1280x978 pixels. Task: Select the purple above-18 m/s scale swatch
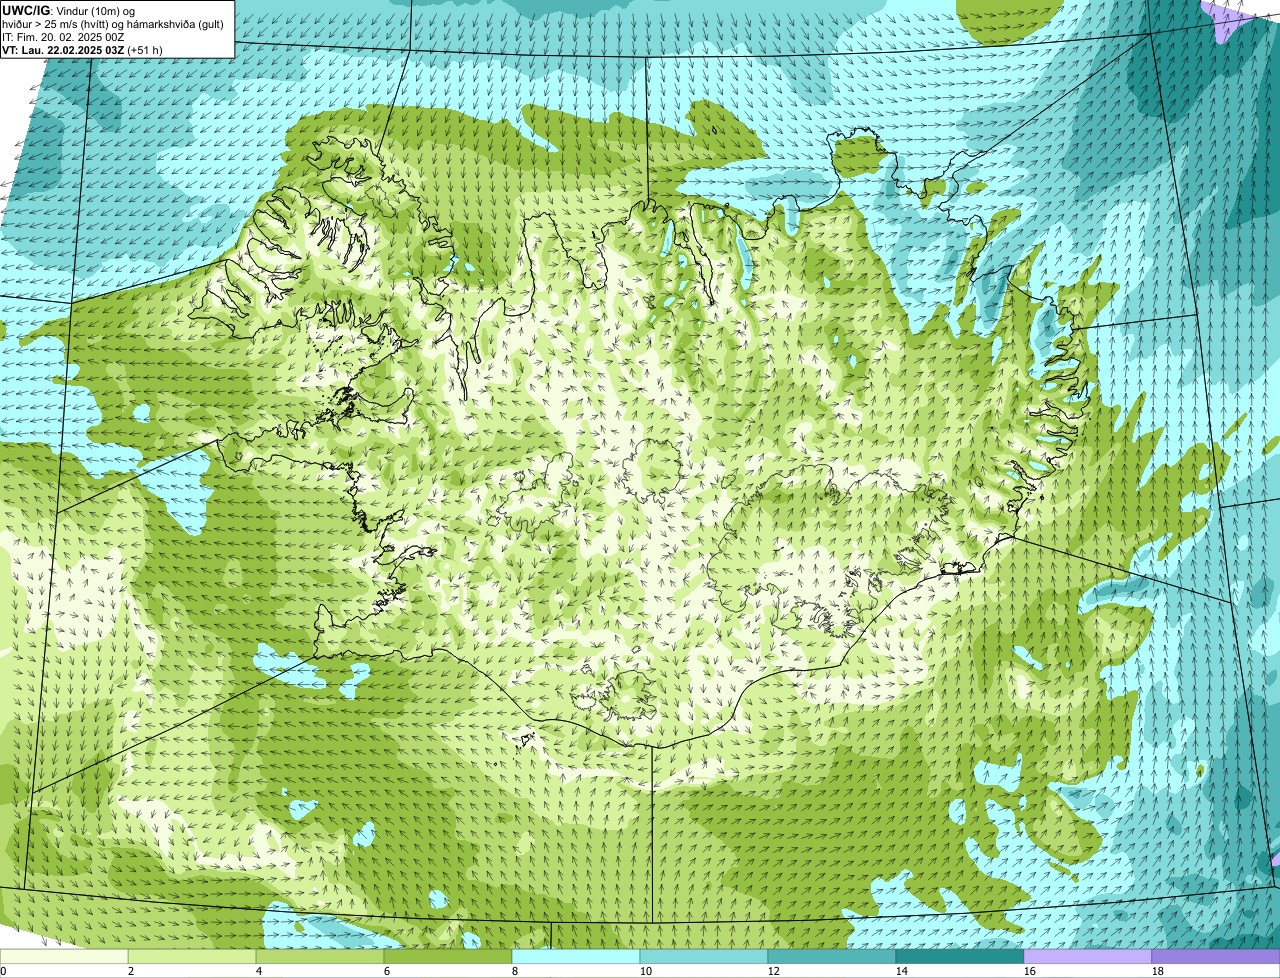(x=1216, y=957)
